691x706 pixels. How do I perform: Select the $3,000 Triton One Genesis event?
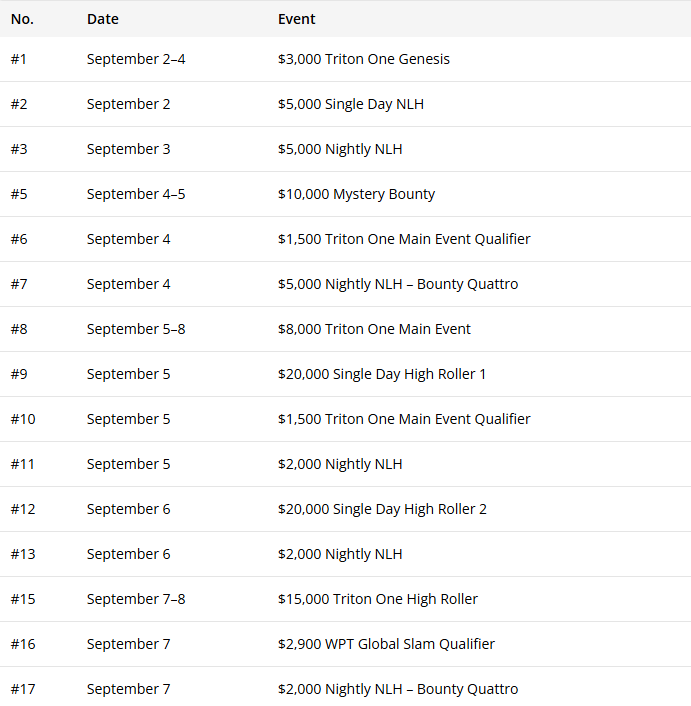coord(363,59)
